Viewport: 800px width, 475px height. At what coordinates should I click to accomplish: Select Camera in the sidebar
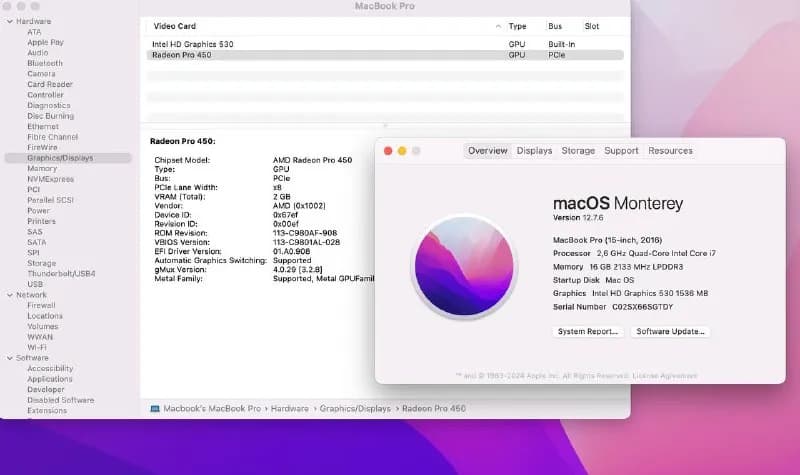coord(41,73)
